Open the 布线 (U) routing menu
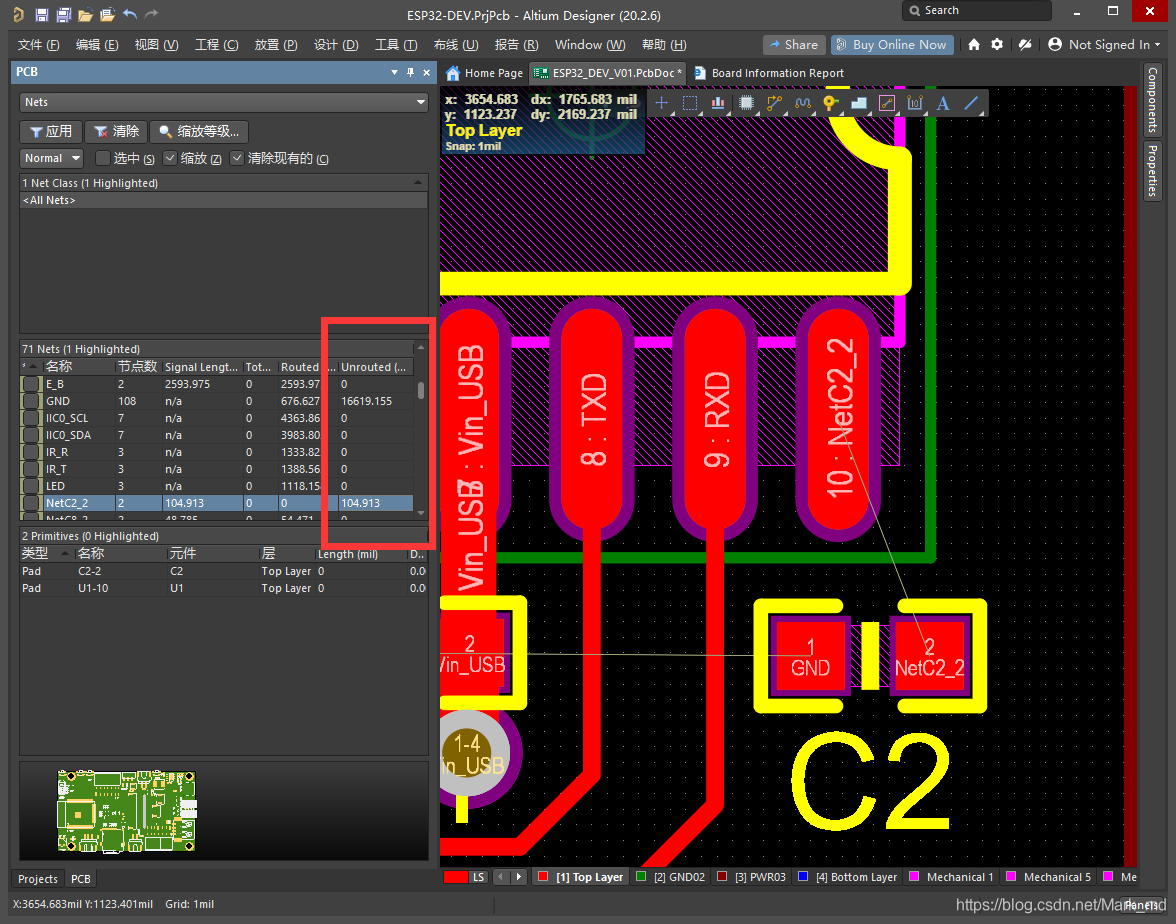The width and height of the screenshot is (1176, 924). click(x=456, y=45)
